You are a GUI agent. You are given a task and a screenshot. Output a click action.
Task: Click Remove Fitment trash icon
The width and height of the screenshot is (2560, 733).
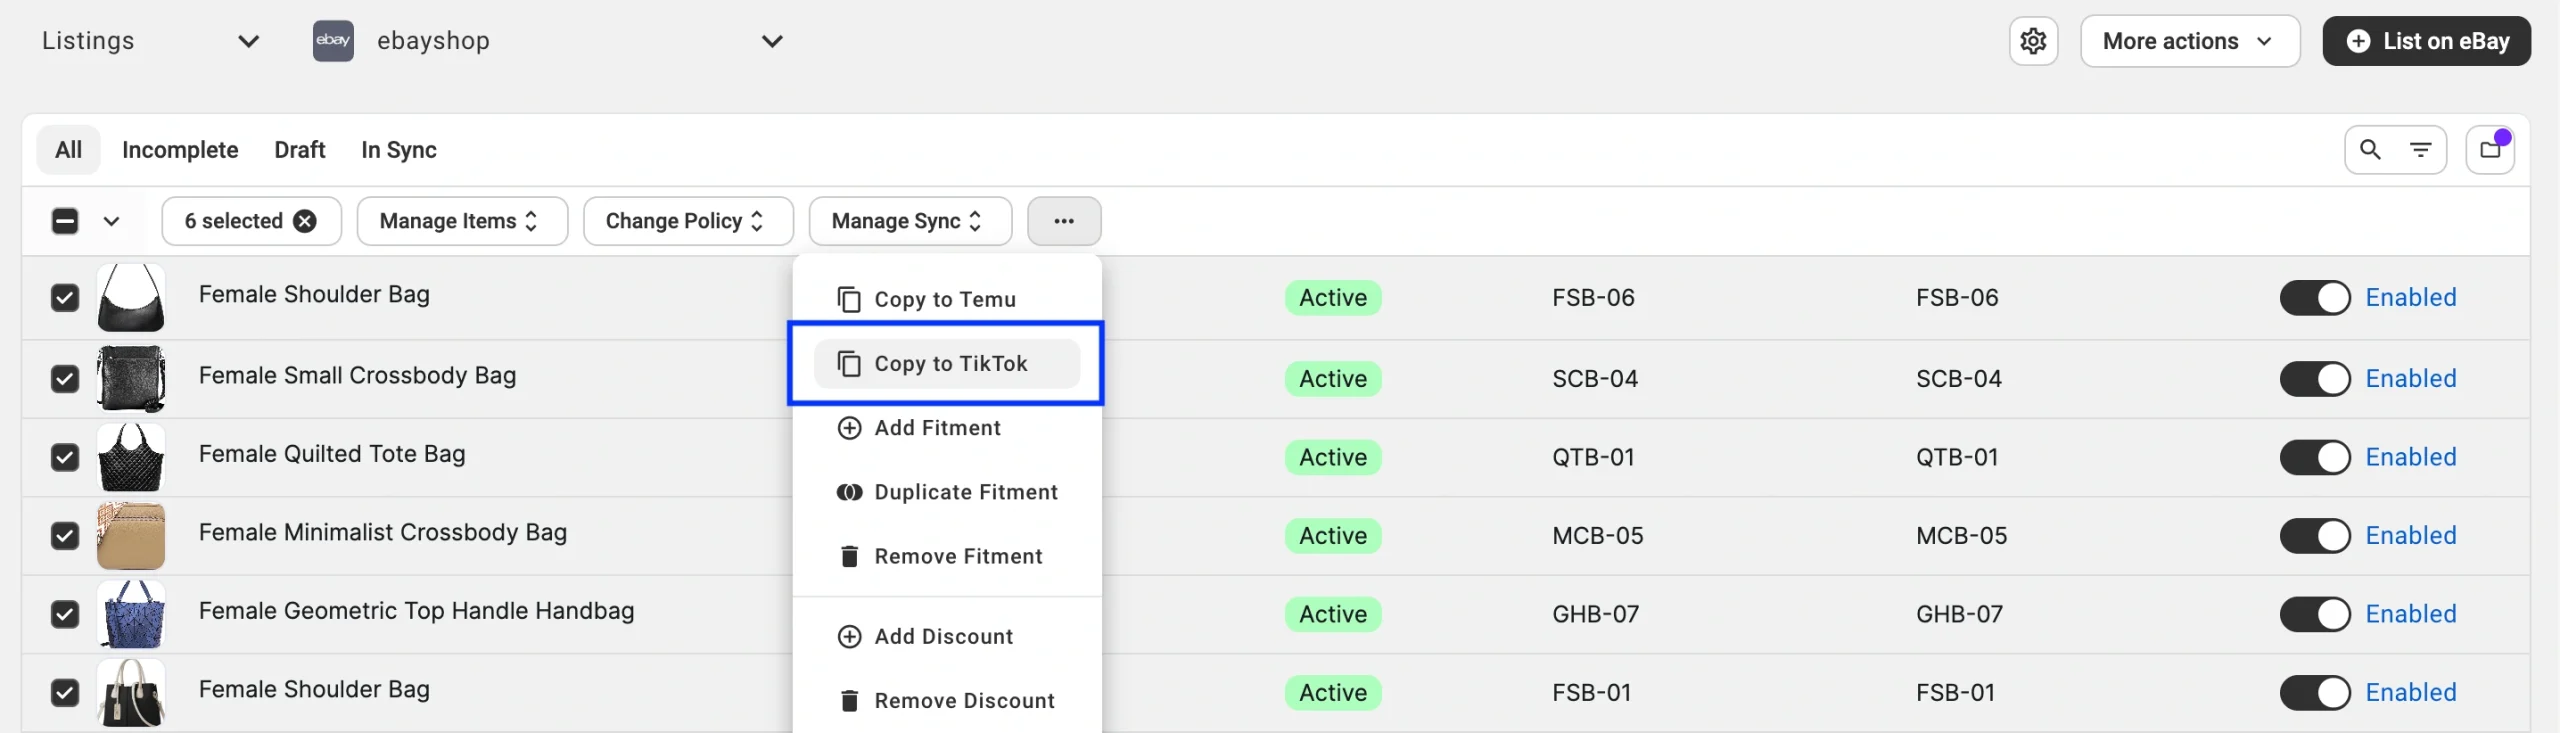[849, 557]
